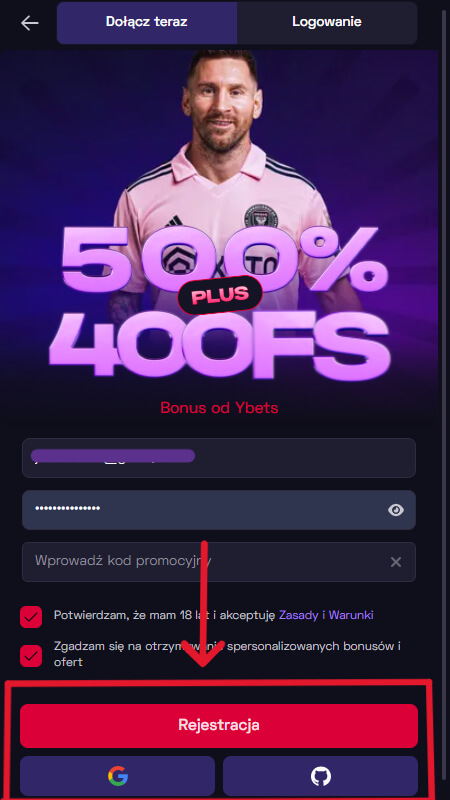Uncheck the personalized bonuses consent checkbox
The height and width of the screenshot is (800, 450).
point(31,656)
